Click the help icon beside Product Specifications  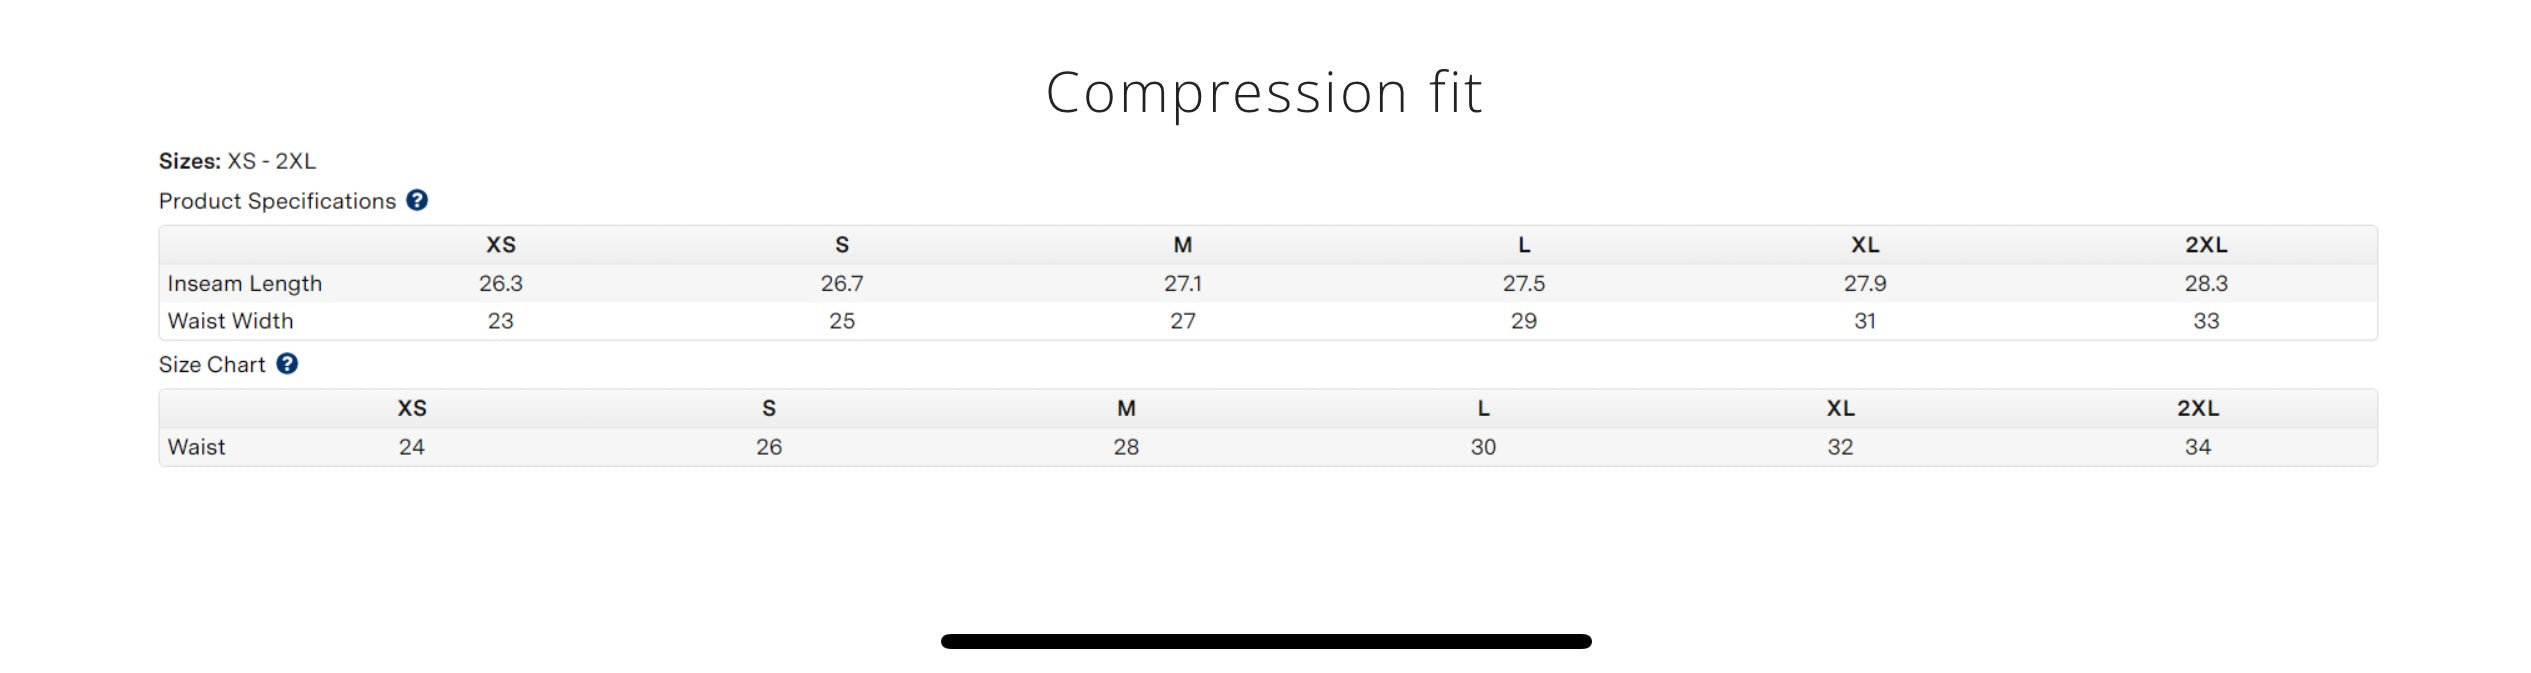point(417,201)
